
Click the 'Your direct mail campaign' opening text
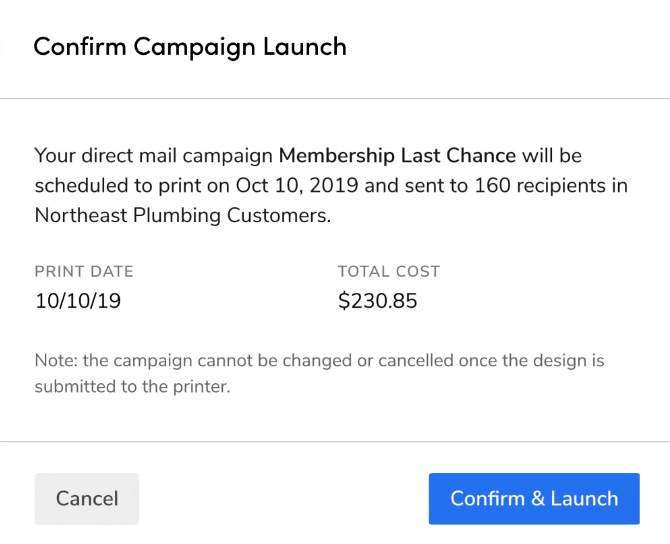(153, 156)
